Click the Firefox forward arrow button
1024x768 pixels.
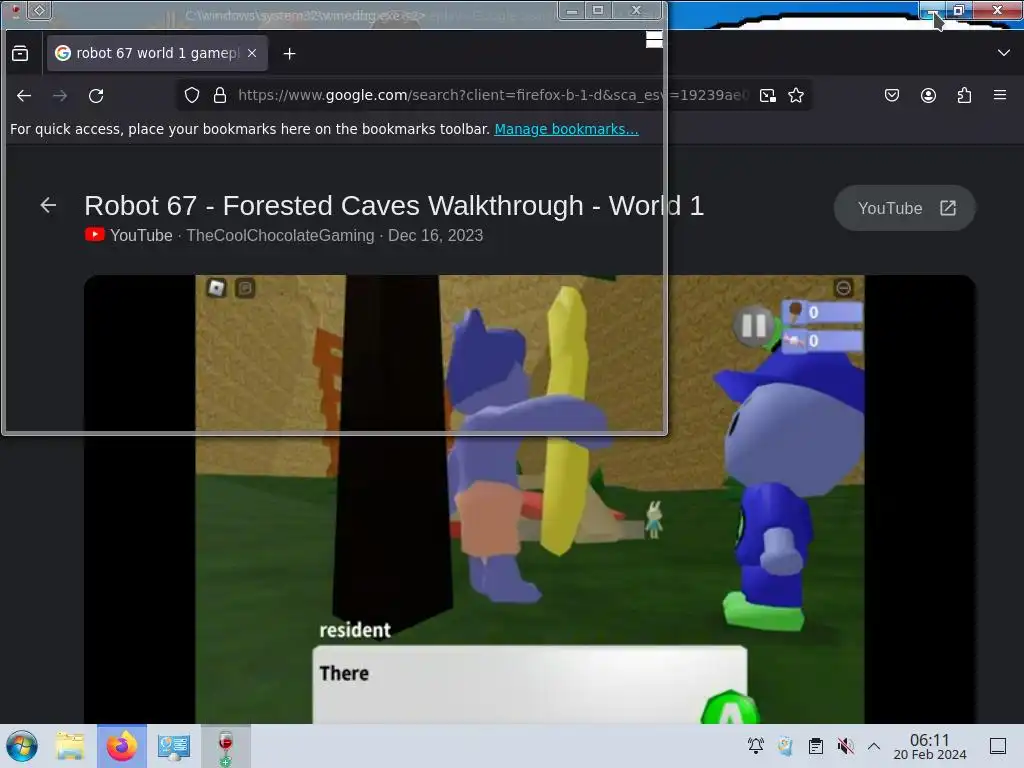click(60, 96)
